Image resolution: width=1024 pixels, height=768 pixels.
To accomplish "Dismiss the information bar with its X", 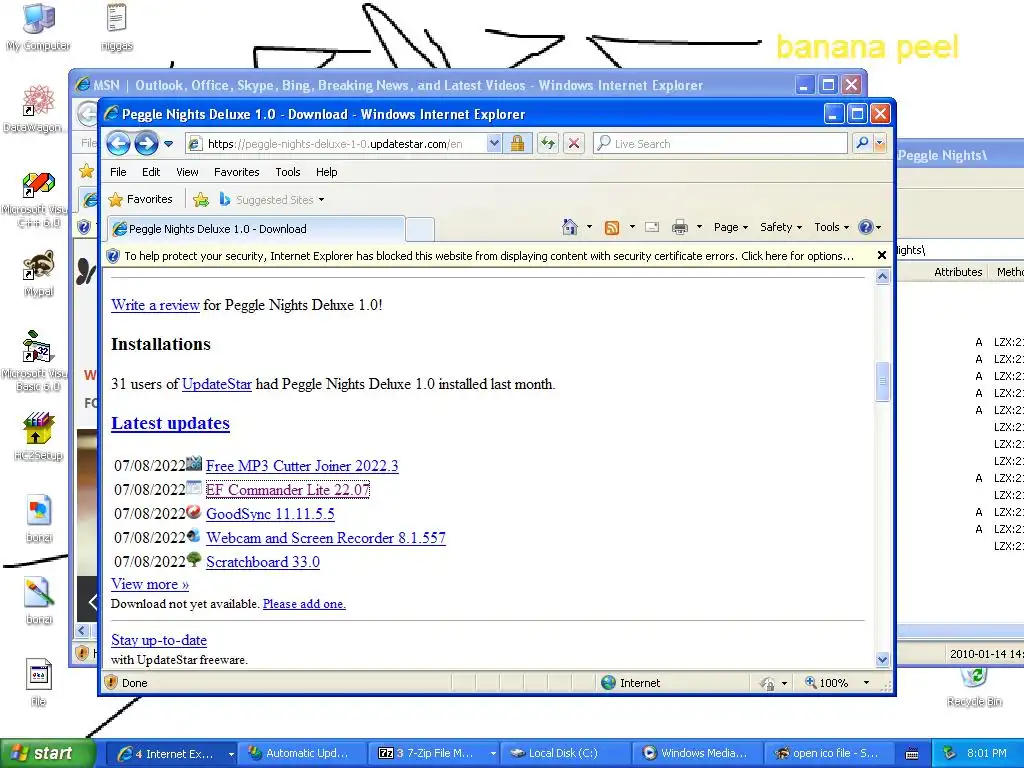I will click(x=882, y=255).
